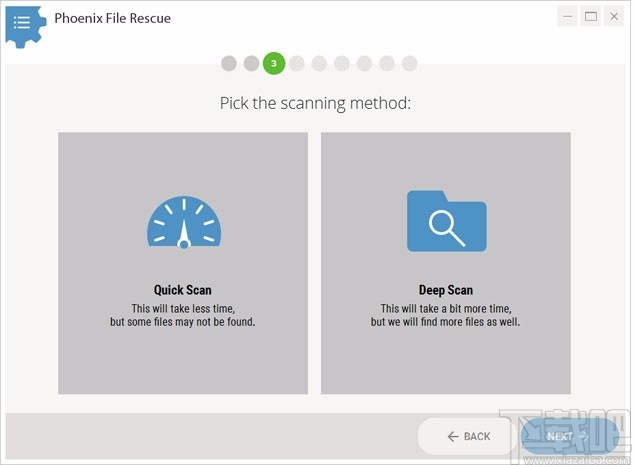Open the gear-shaped menu icon
Image resolution: width=634 pixels, height=465 pixels.
click(x=24, y=24)
